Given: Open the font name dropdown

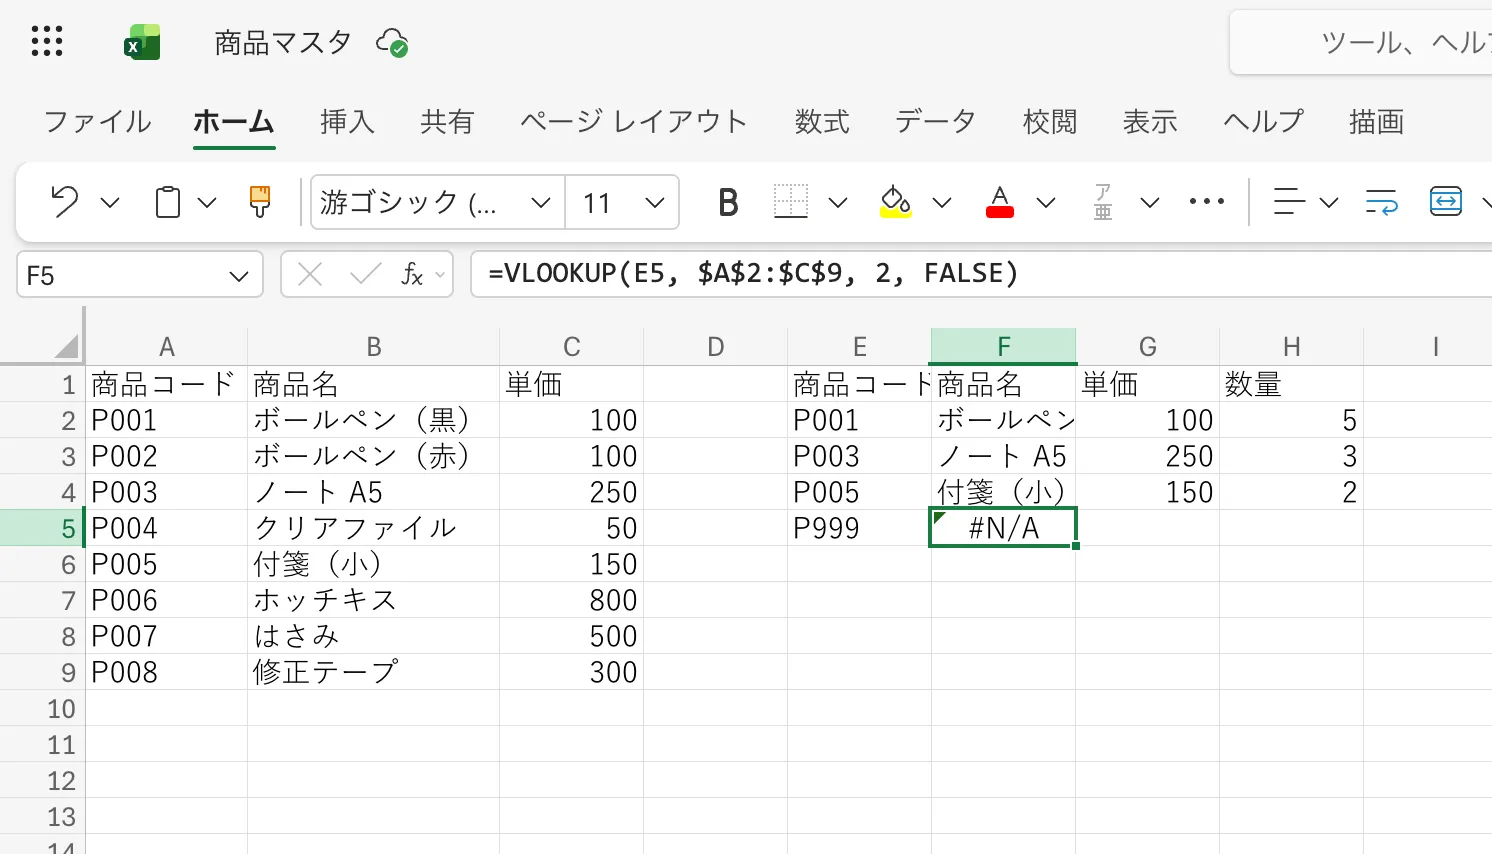Looking at the screenshot, I should pyautogui.click(x=541, y=203).
